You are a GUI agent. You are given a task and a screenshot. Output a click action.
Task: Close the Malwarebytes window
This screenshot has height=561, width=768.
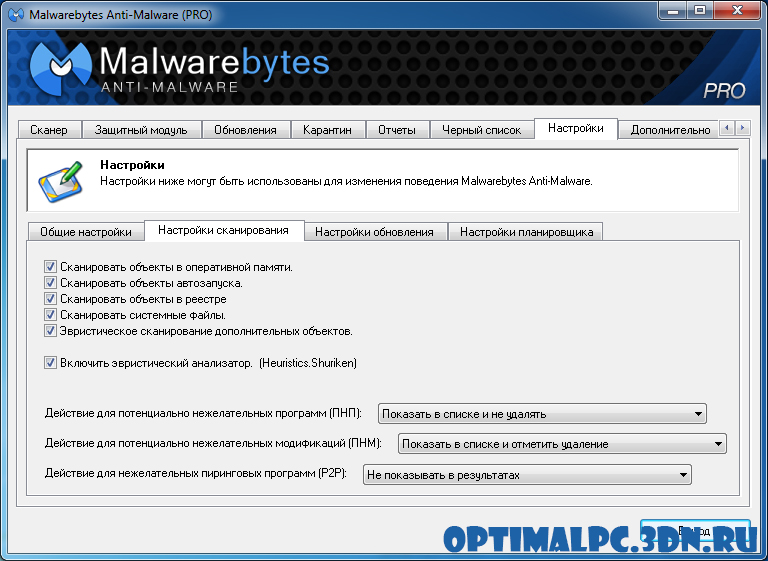coord(738,11)
